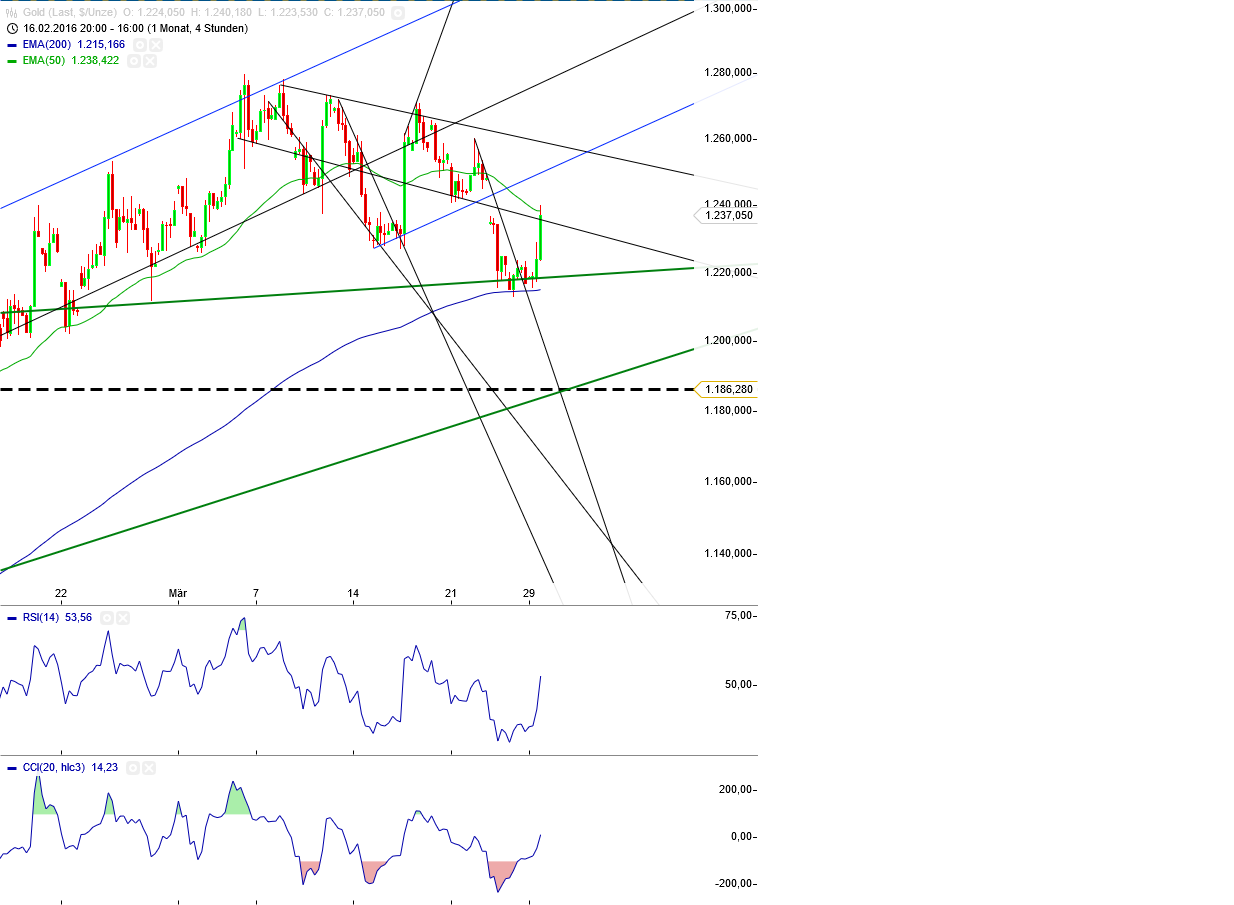Toggle RSI line visibility via its blue legend marker
Image resolution: width=1234 pixels, height=905 pixels.
click(12, 618)
